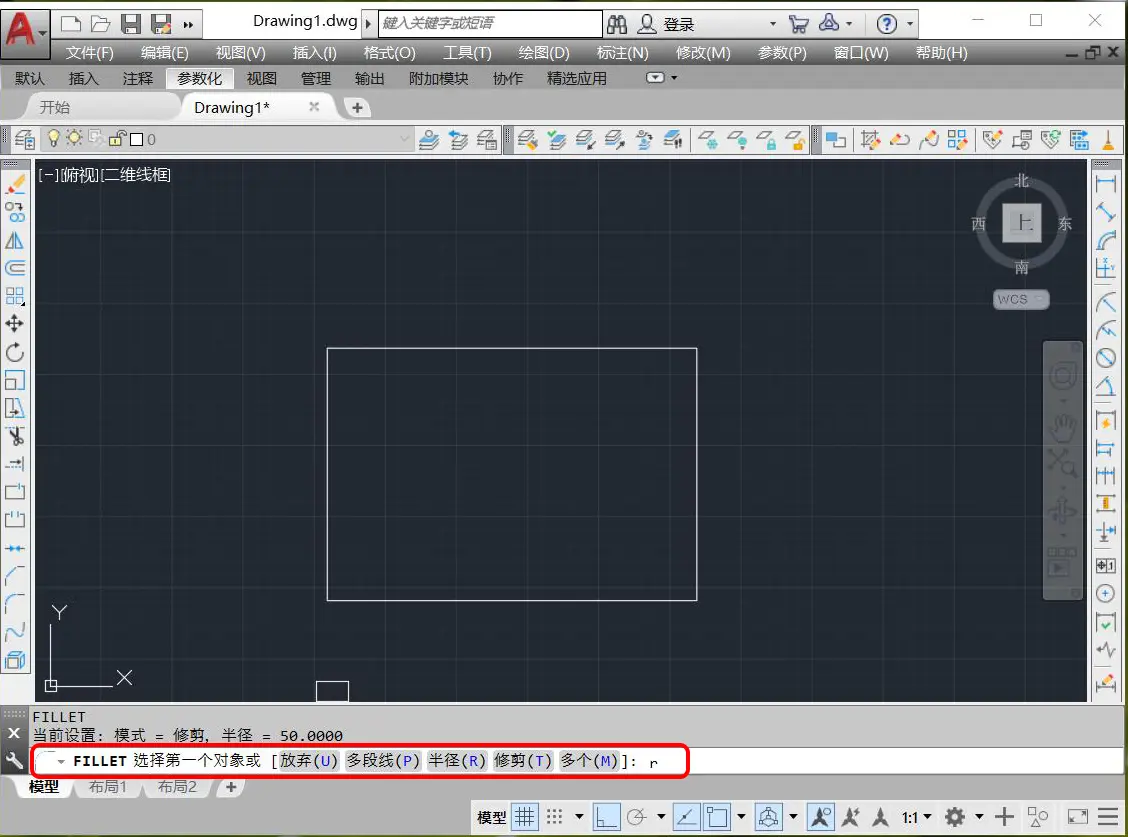Screen dimensions: 1128x837
Task: Toggle snap mode dots in status bar
Action: [554, 818]
